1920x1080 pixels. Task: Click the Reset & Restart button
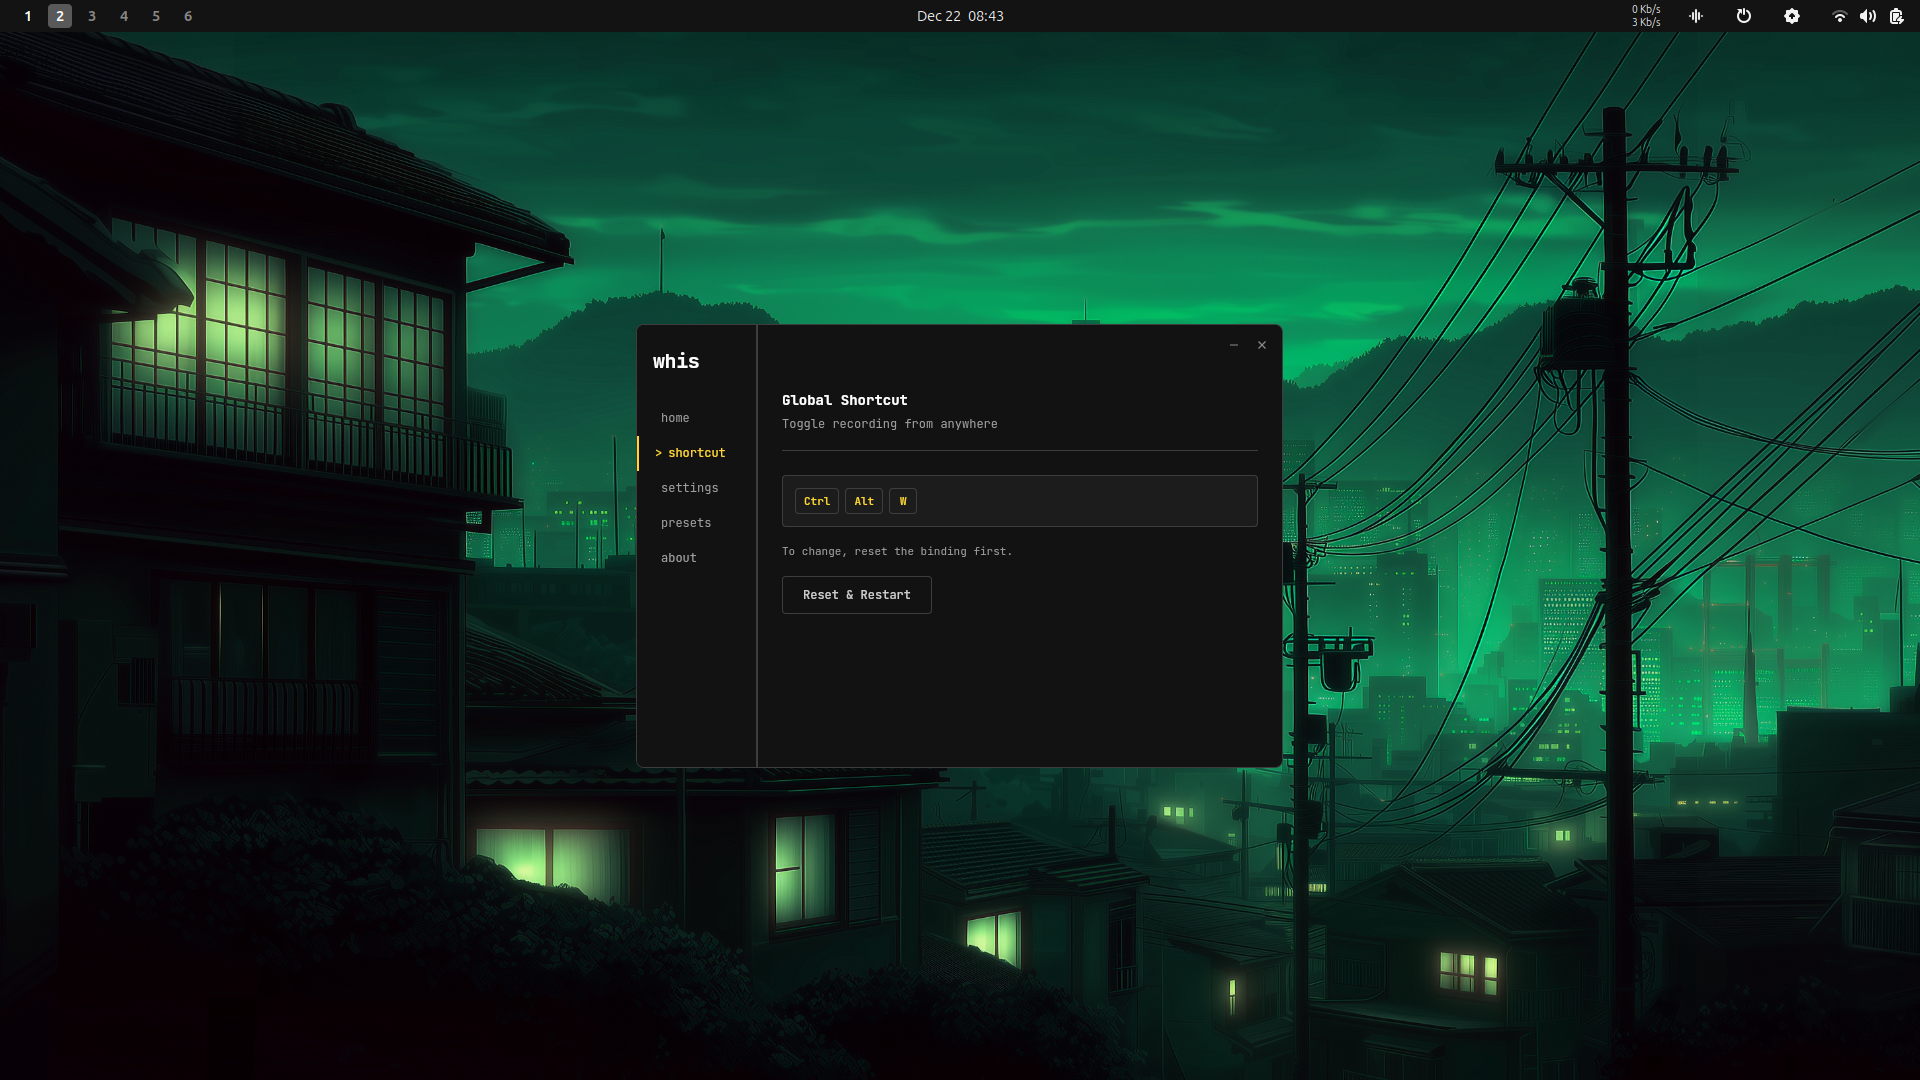[856, 595]
